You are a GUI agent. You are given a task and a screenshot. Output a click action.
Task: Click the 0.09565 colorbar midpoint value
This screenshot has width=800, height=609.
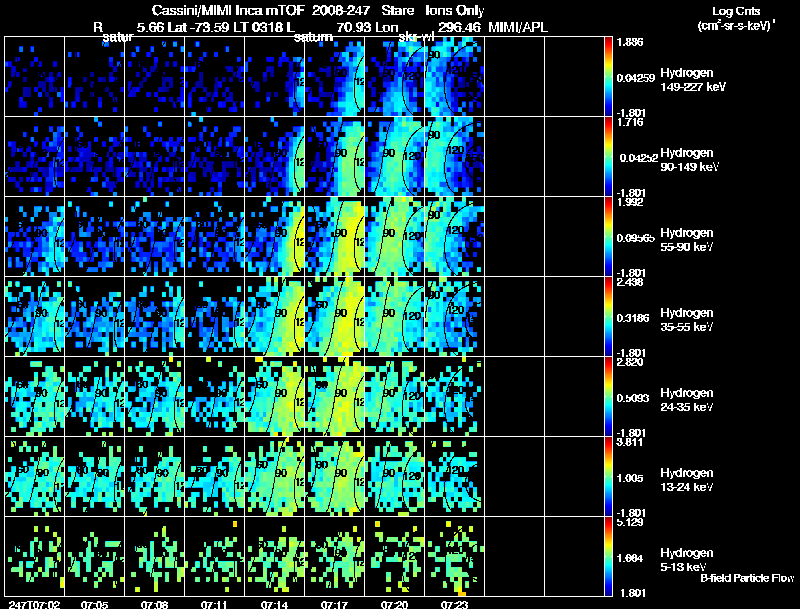pyautogui.click(x=635, y=238)
